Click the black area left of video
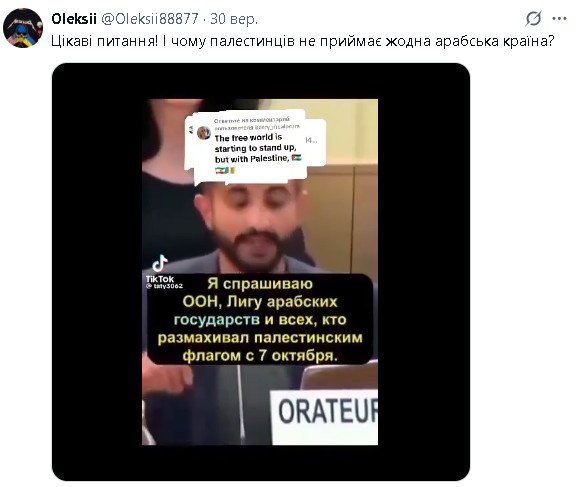Screen dimensions: 582x487 click(x=97, y=272)
